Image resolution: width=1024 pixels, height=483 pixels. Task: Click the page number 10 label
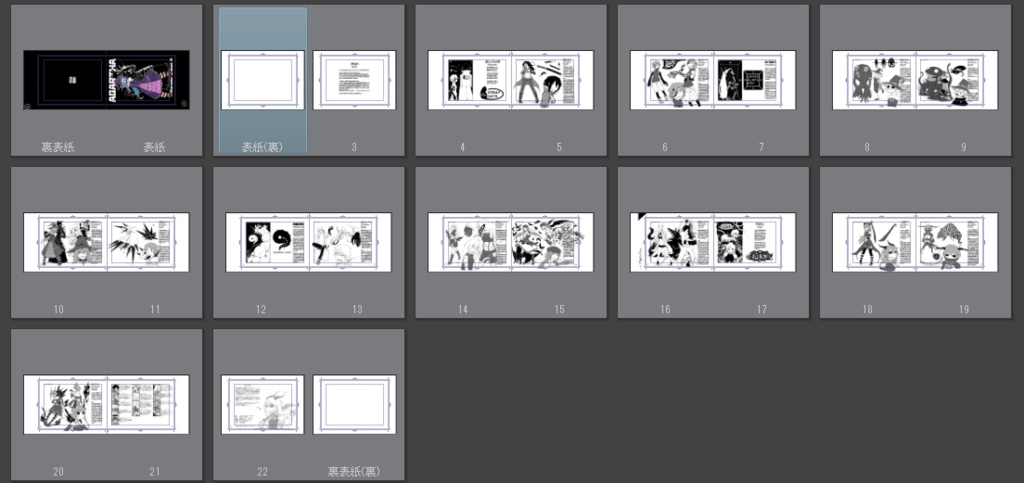pyautogui.click(x=59, y=309)
